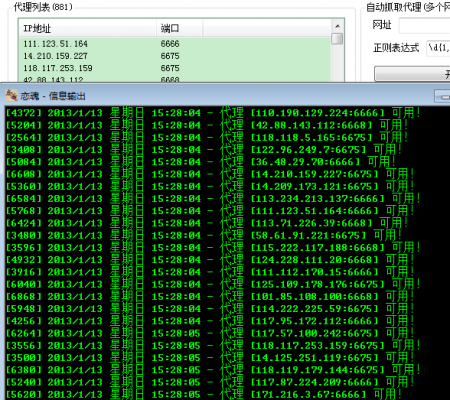The height and width of the screenshot is (400, 450).
Task: Click the proxy list scrollbar thumb
Action: pos(337,38)
